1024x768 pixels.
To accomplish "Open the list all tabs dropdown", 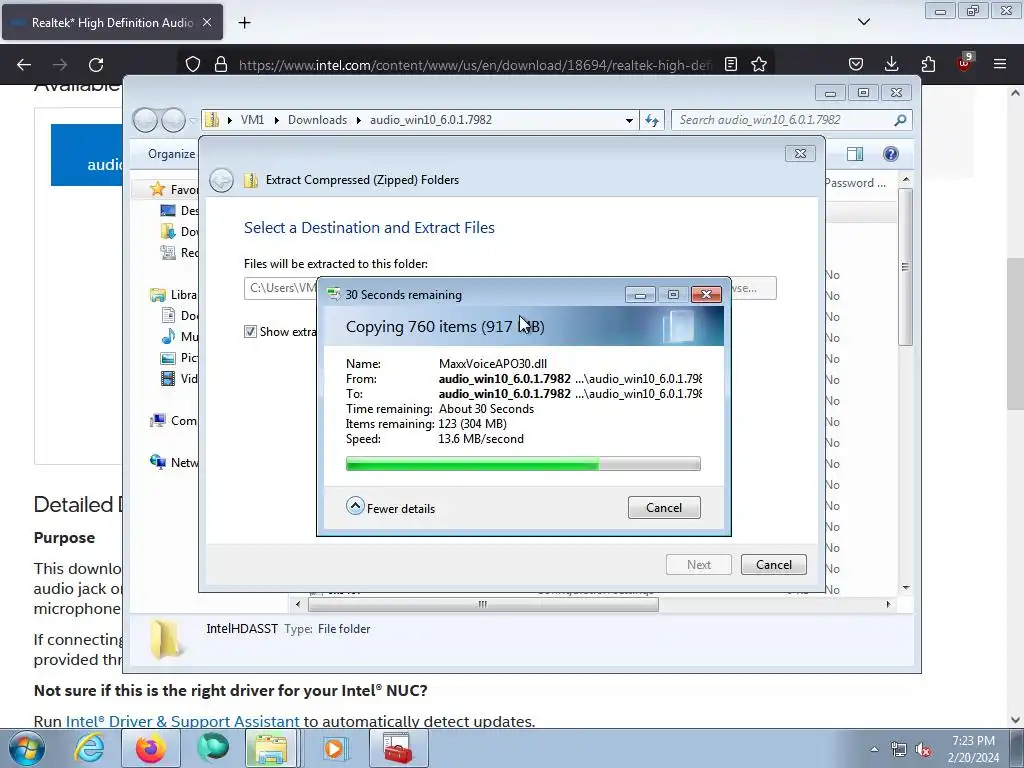I will coord(863,22).
